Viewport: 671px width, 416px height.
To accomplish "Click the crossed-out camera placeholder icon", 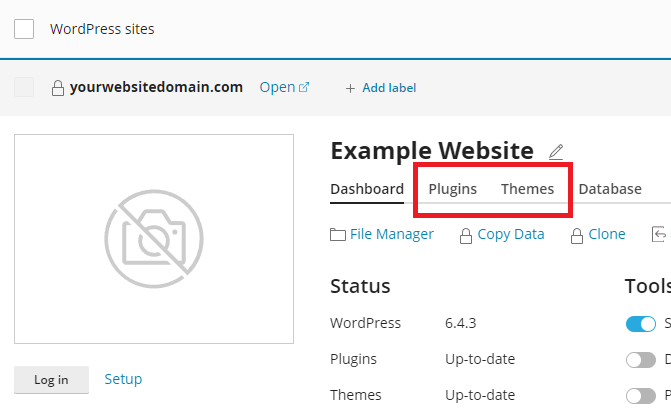I will coord(154,240).
